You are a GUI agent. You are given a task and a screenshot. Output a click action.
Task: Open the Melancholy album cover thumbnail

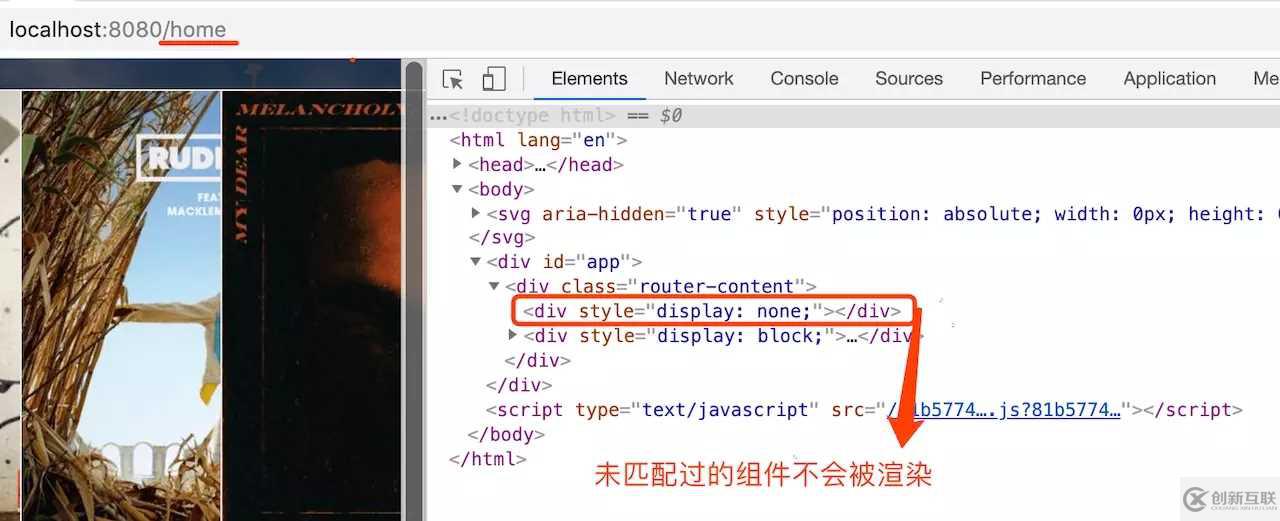point(312,305)
